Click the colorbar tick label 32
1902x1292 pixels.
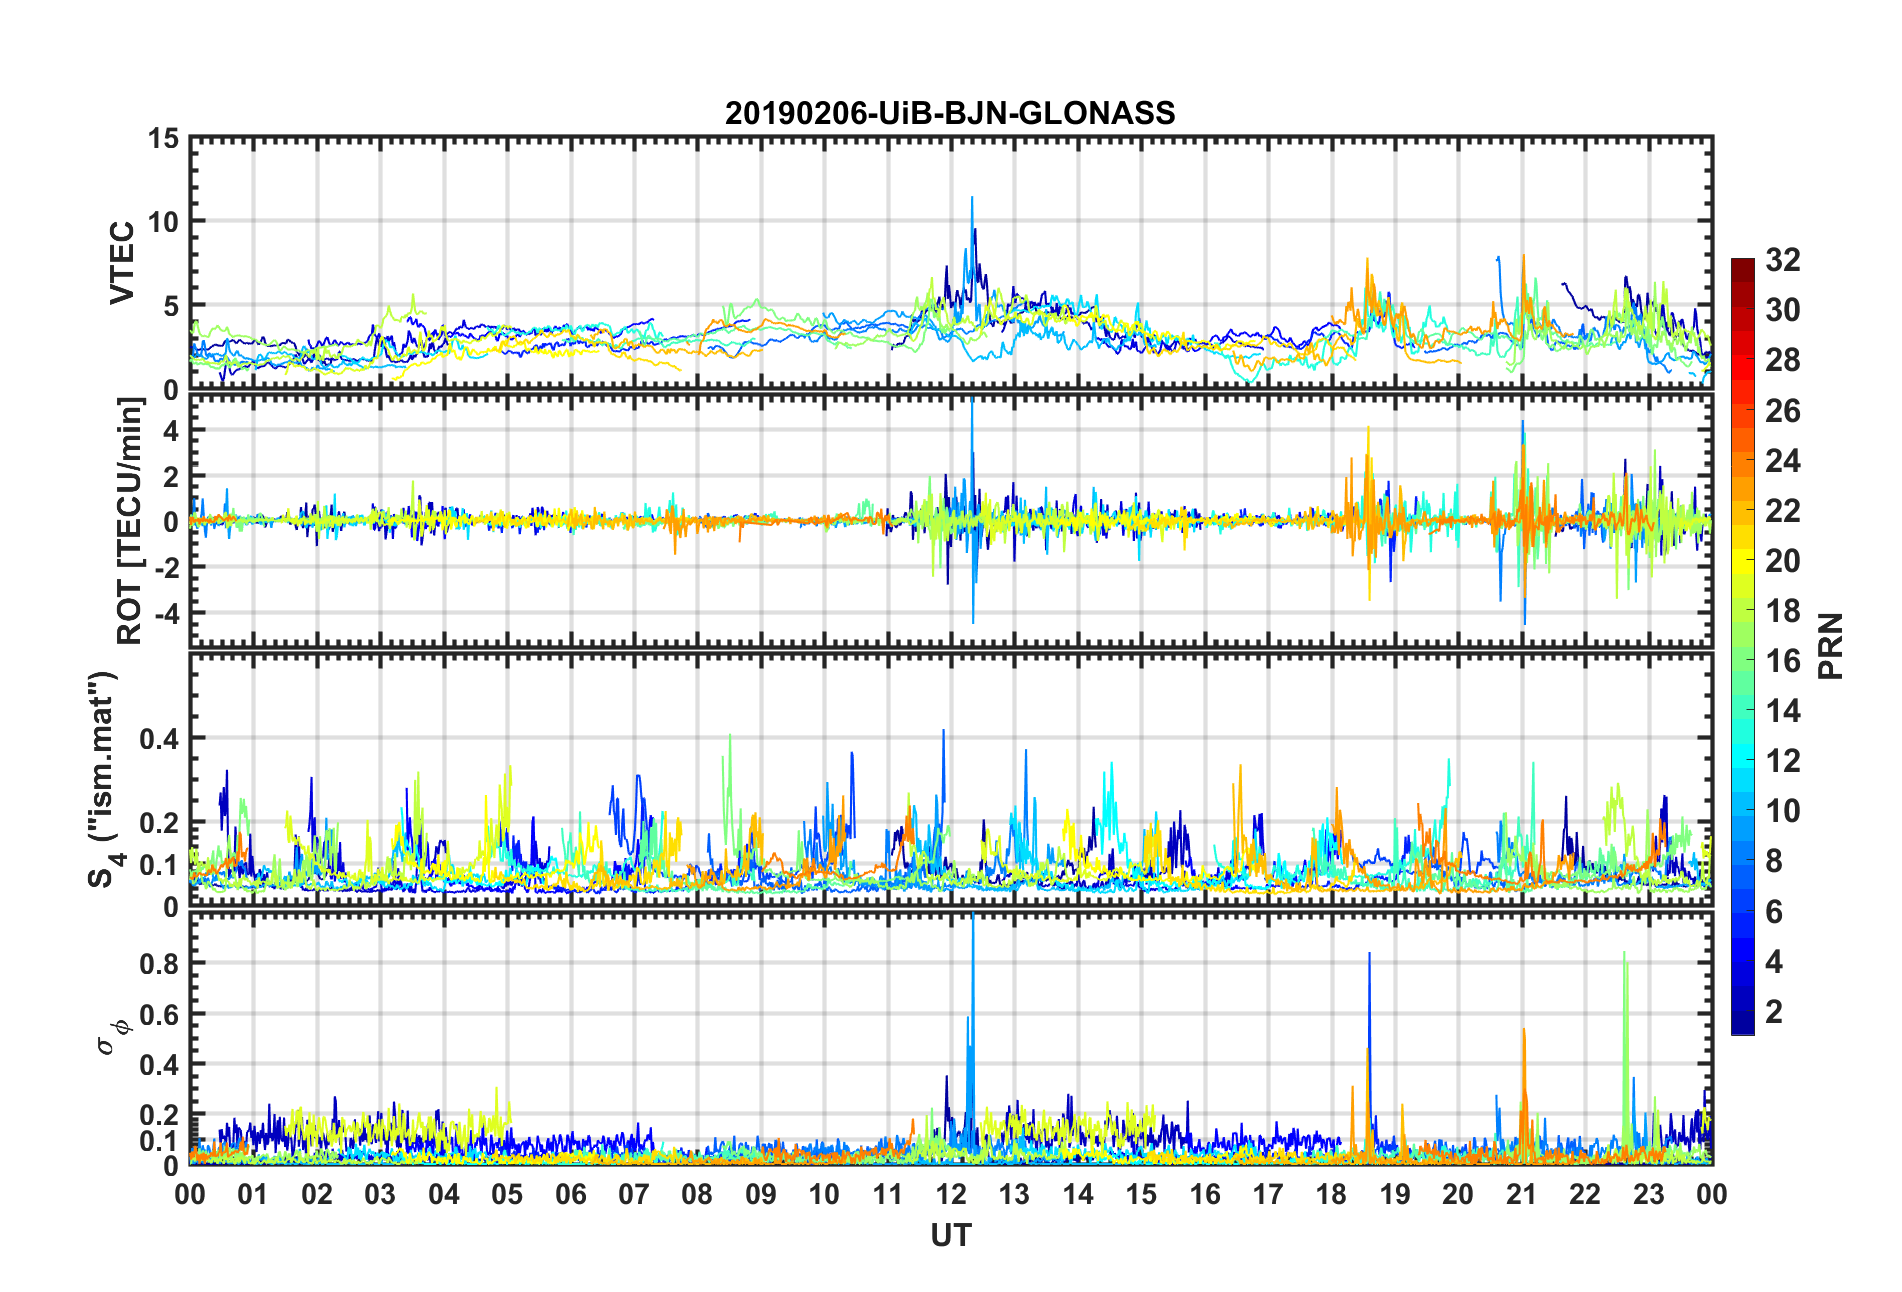tap(1782, 260)
